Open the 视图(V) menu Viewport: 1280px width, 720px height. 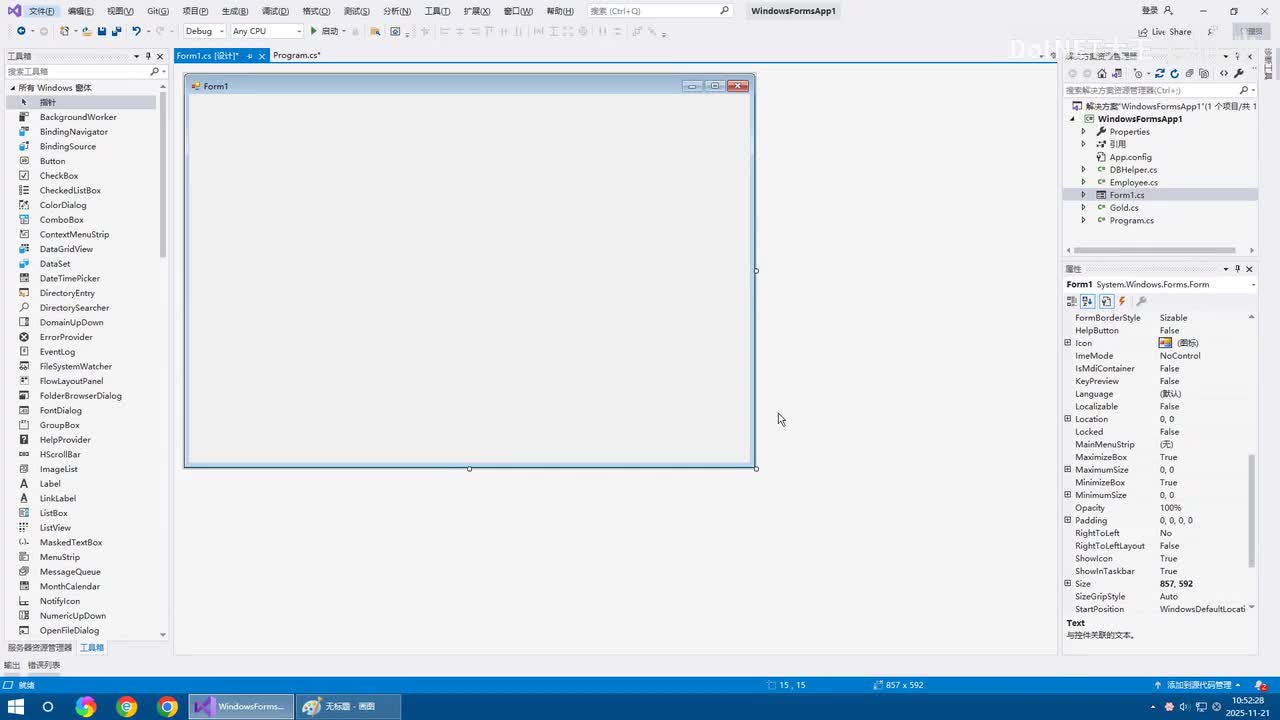point(120,11)
